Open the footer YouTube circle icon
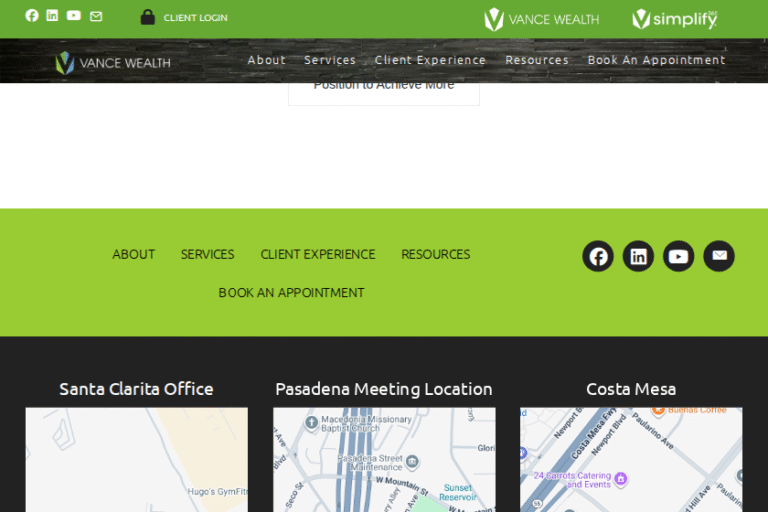Viewport: 768px width, 512px height. tap(678, 256)
